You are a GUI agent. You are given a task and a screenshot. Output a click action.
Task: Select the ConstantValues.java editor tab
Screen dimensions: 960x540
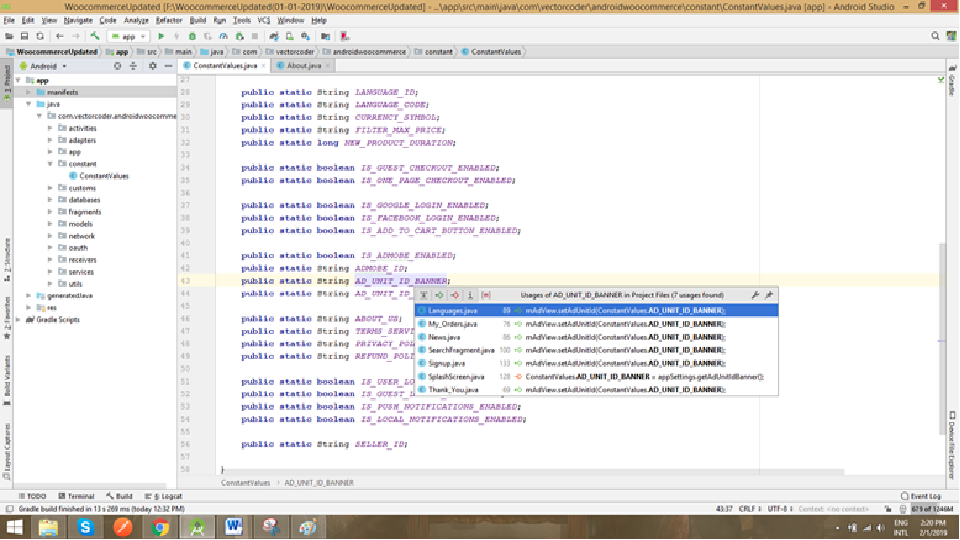pyautogui.click(x=225, y=66)
